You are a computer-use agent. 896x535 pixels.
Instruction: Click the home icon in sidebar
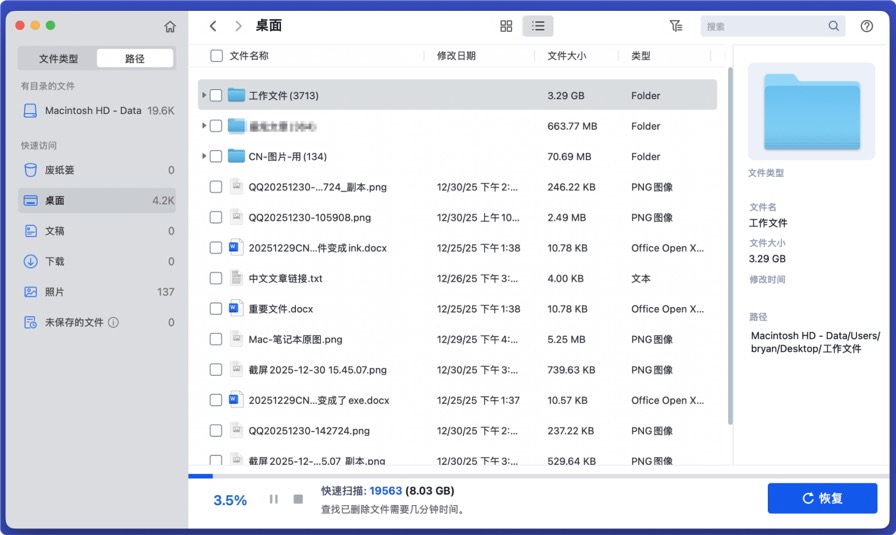point(170,26)
